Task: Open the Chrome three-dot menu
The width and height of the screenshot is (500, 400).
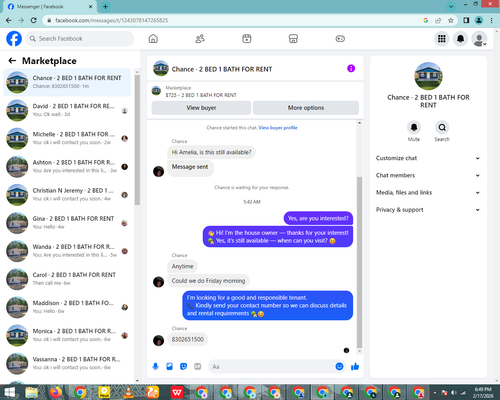Action: pyautogui.click(x=492, y=20)
